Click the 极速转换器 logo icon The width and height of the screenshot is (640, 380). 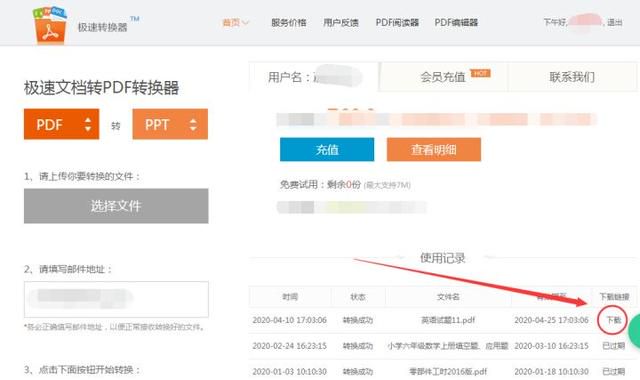pyautogui.click(x=49, y=25)
